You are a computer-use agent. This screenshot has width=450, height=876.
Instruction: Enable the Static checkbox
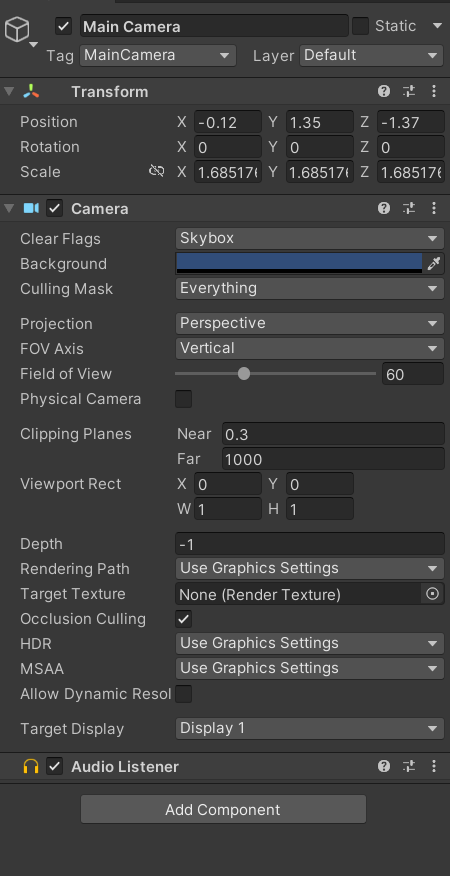[361, 26]
